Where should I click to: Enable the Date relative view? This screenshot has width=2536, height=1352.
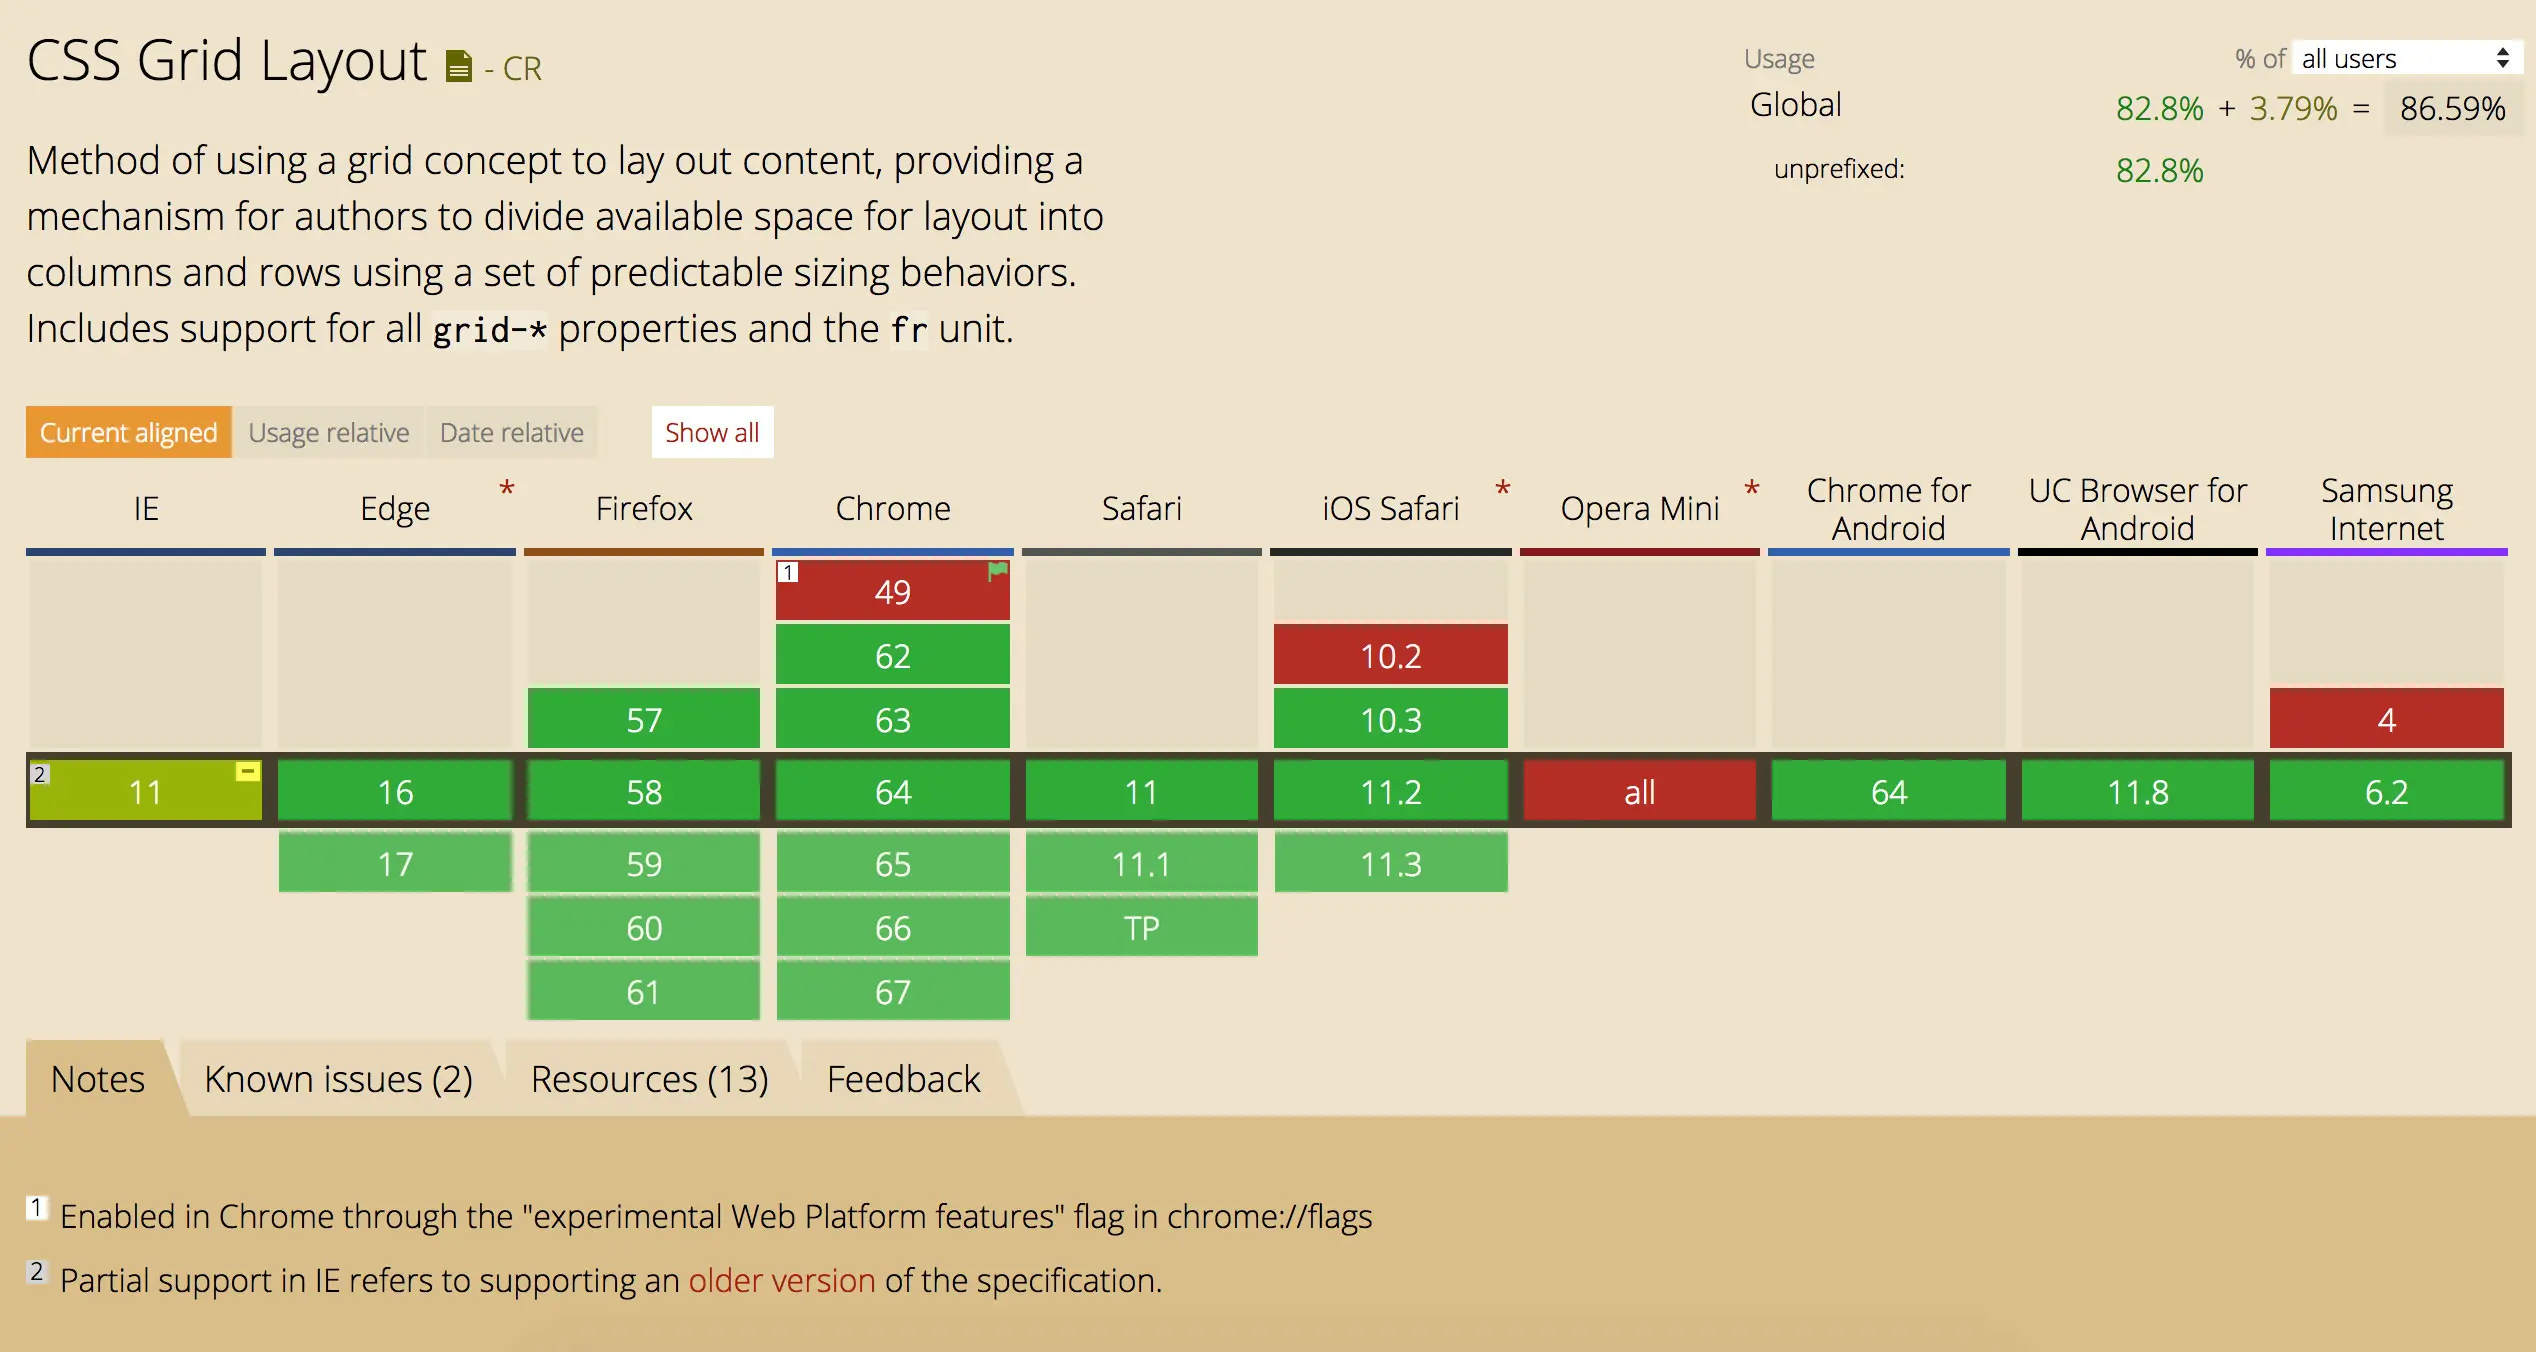(511, 432)
